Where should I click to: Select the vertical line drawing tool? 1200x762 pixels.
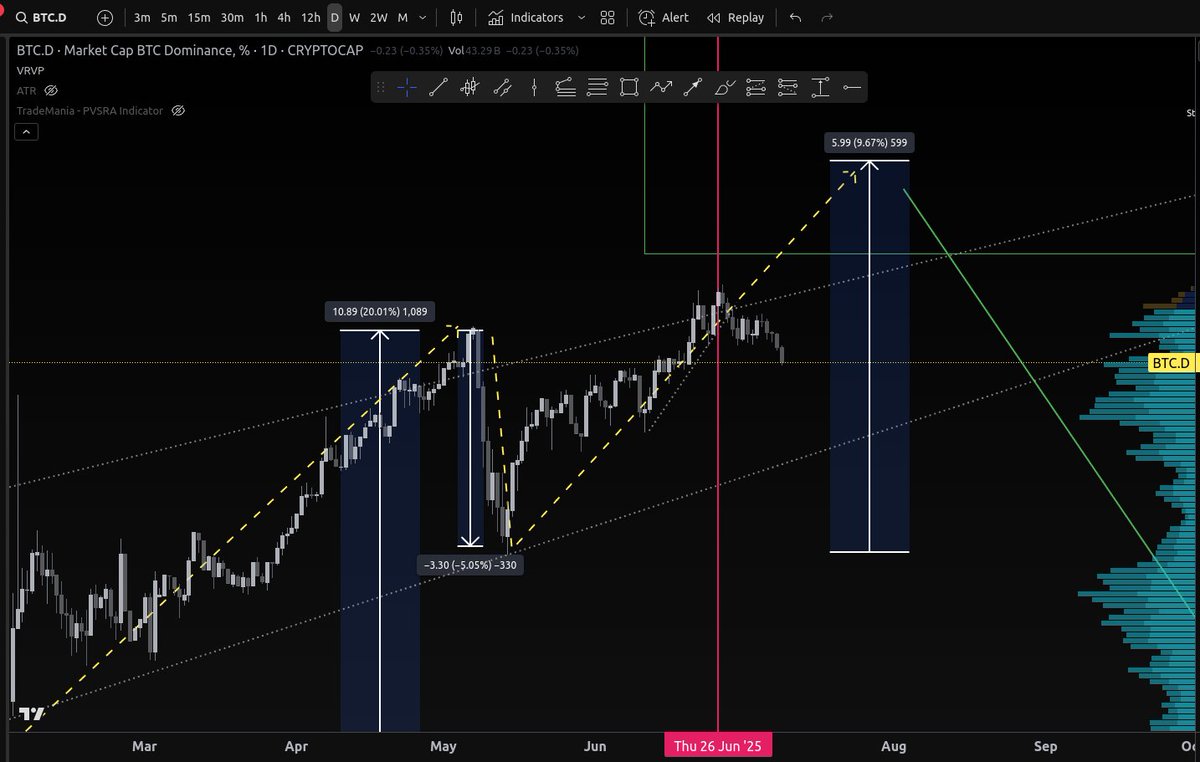coord(535,87)
